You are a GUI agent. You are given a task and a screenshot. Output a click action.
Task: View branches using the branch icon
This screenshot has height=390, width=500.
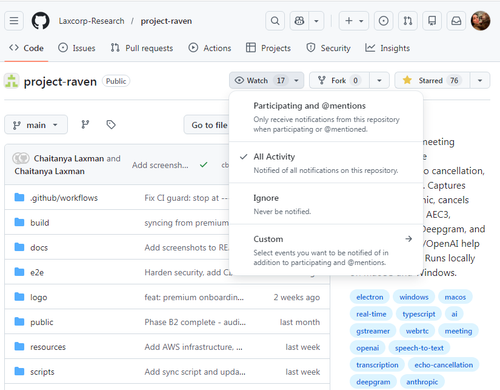(85, 125)
